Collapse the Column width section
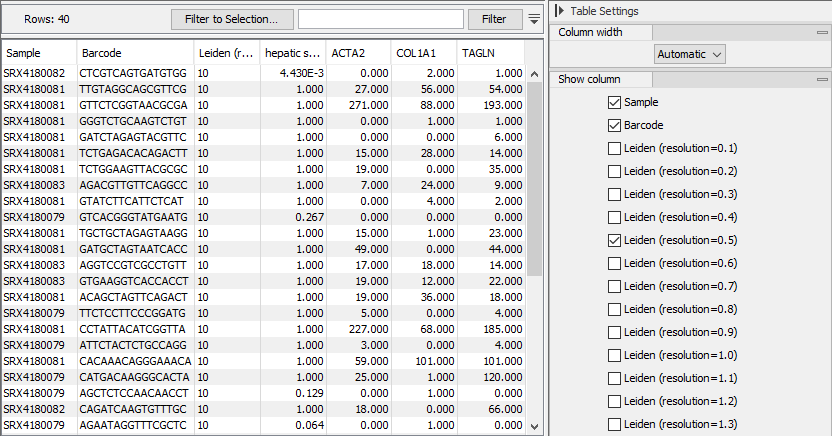The height and width of the screenshot is (436, 832). pyautogui.click(x=822, y=32)
